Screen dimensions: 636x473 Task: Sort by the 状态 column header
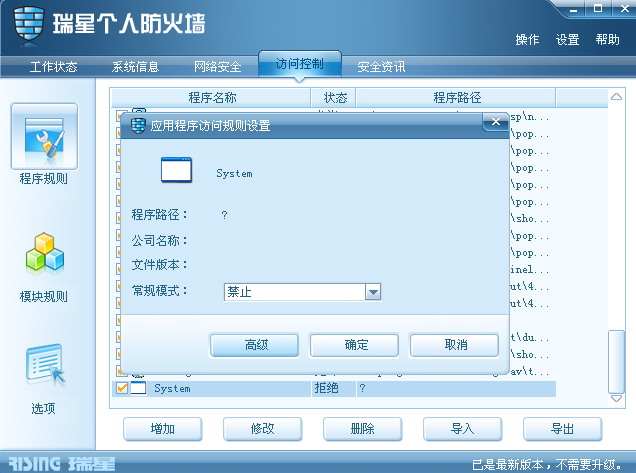tap(333, 97)
